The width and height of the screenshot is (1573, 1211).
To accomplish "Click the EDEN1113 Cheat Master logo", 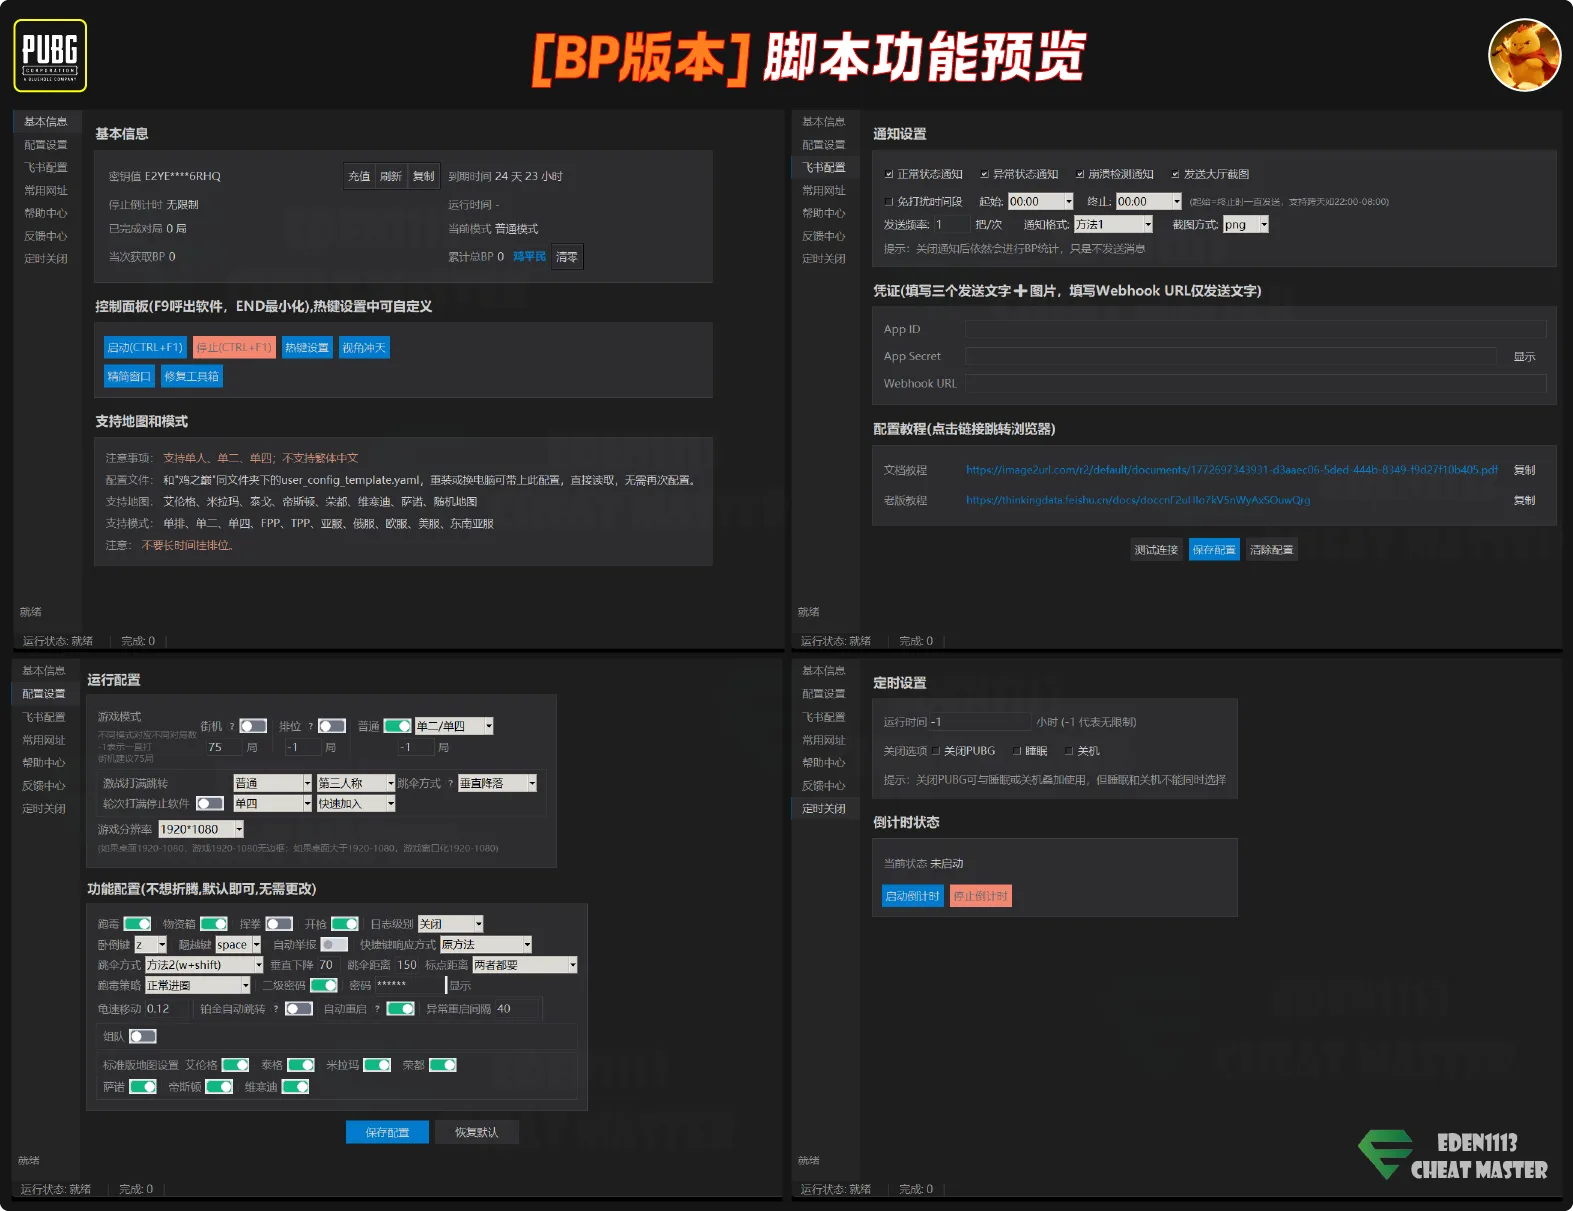I will coord(1453,1156).
